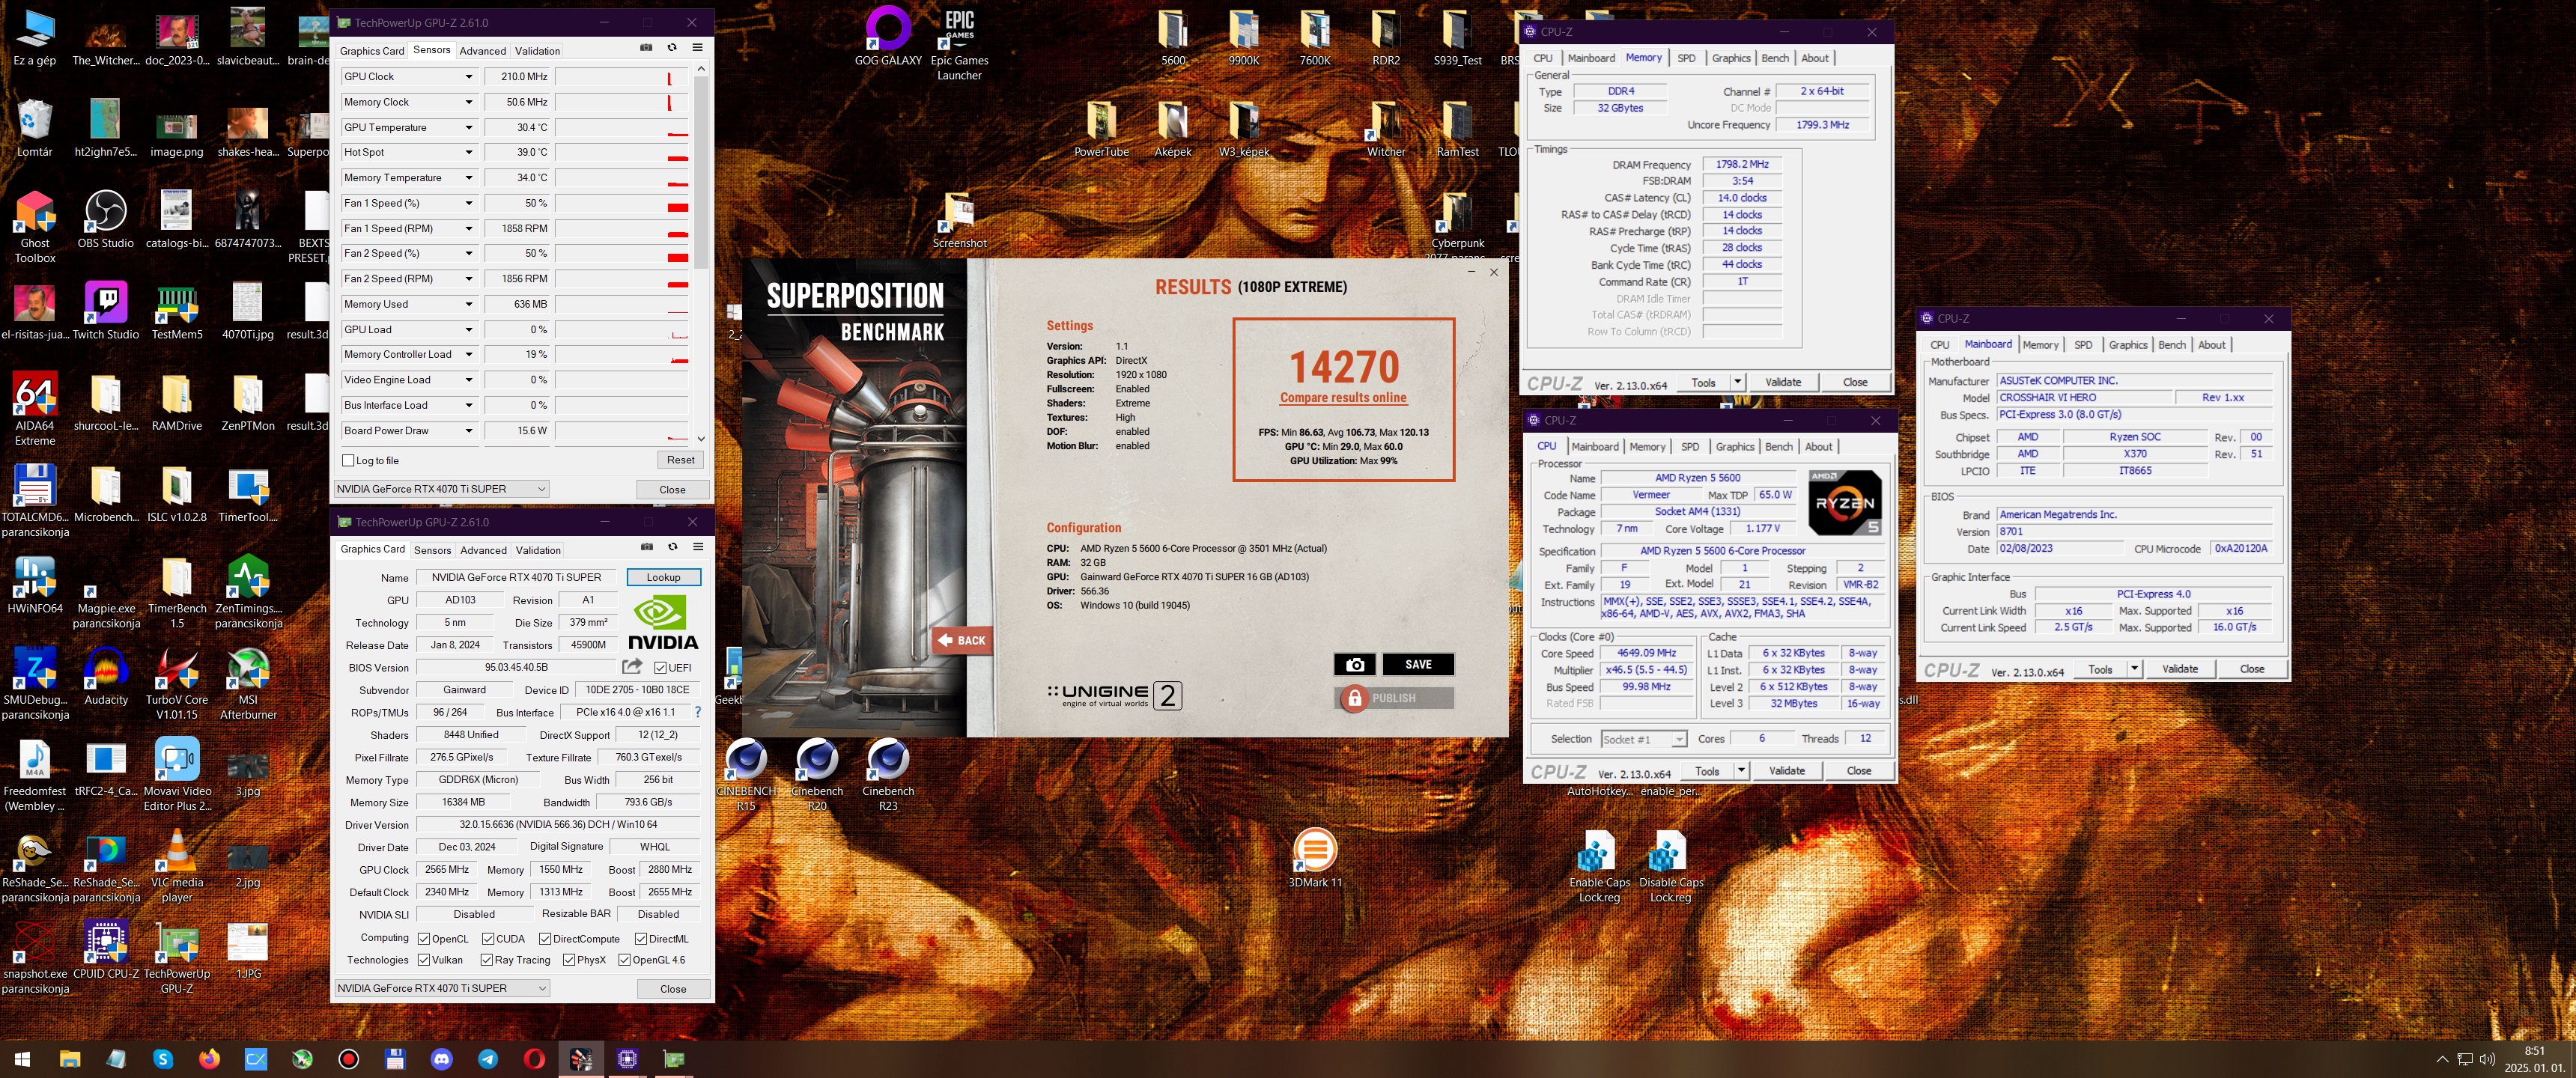Open Cinebench R23 desktop icon

coord(888,775)
